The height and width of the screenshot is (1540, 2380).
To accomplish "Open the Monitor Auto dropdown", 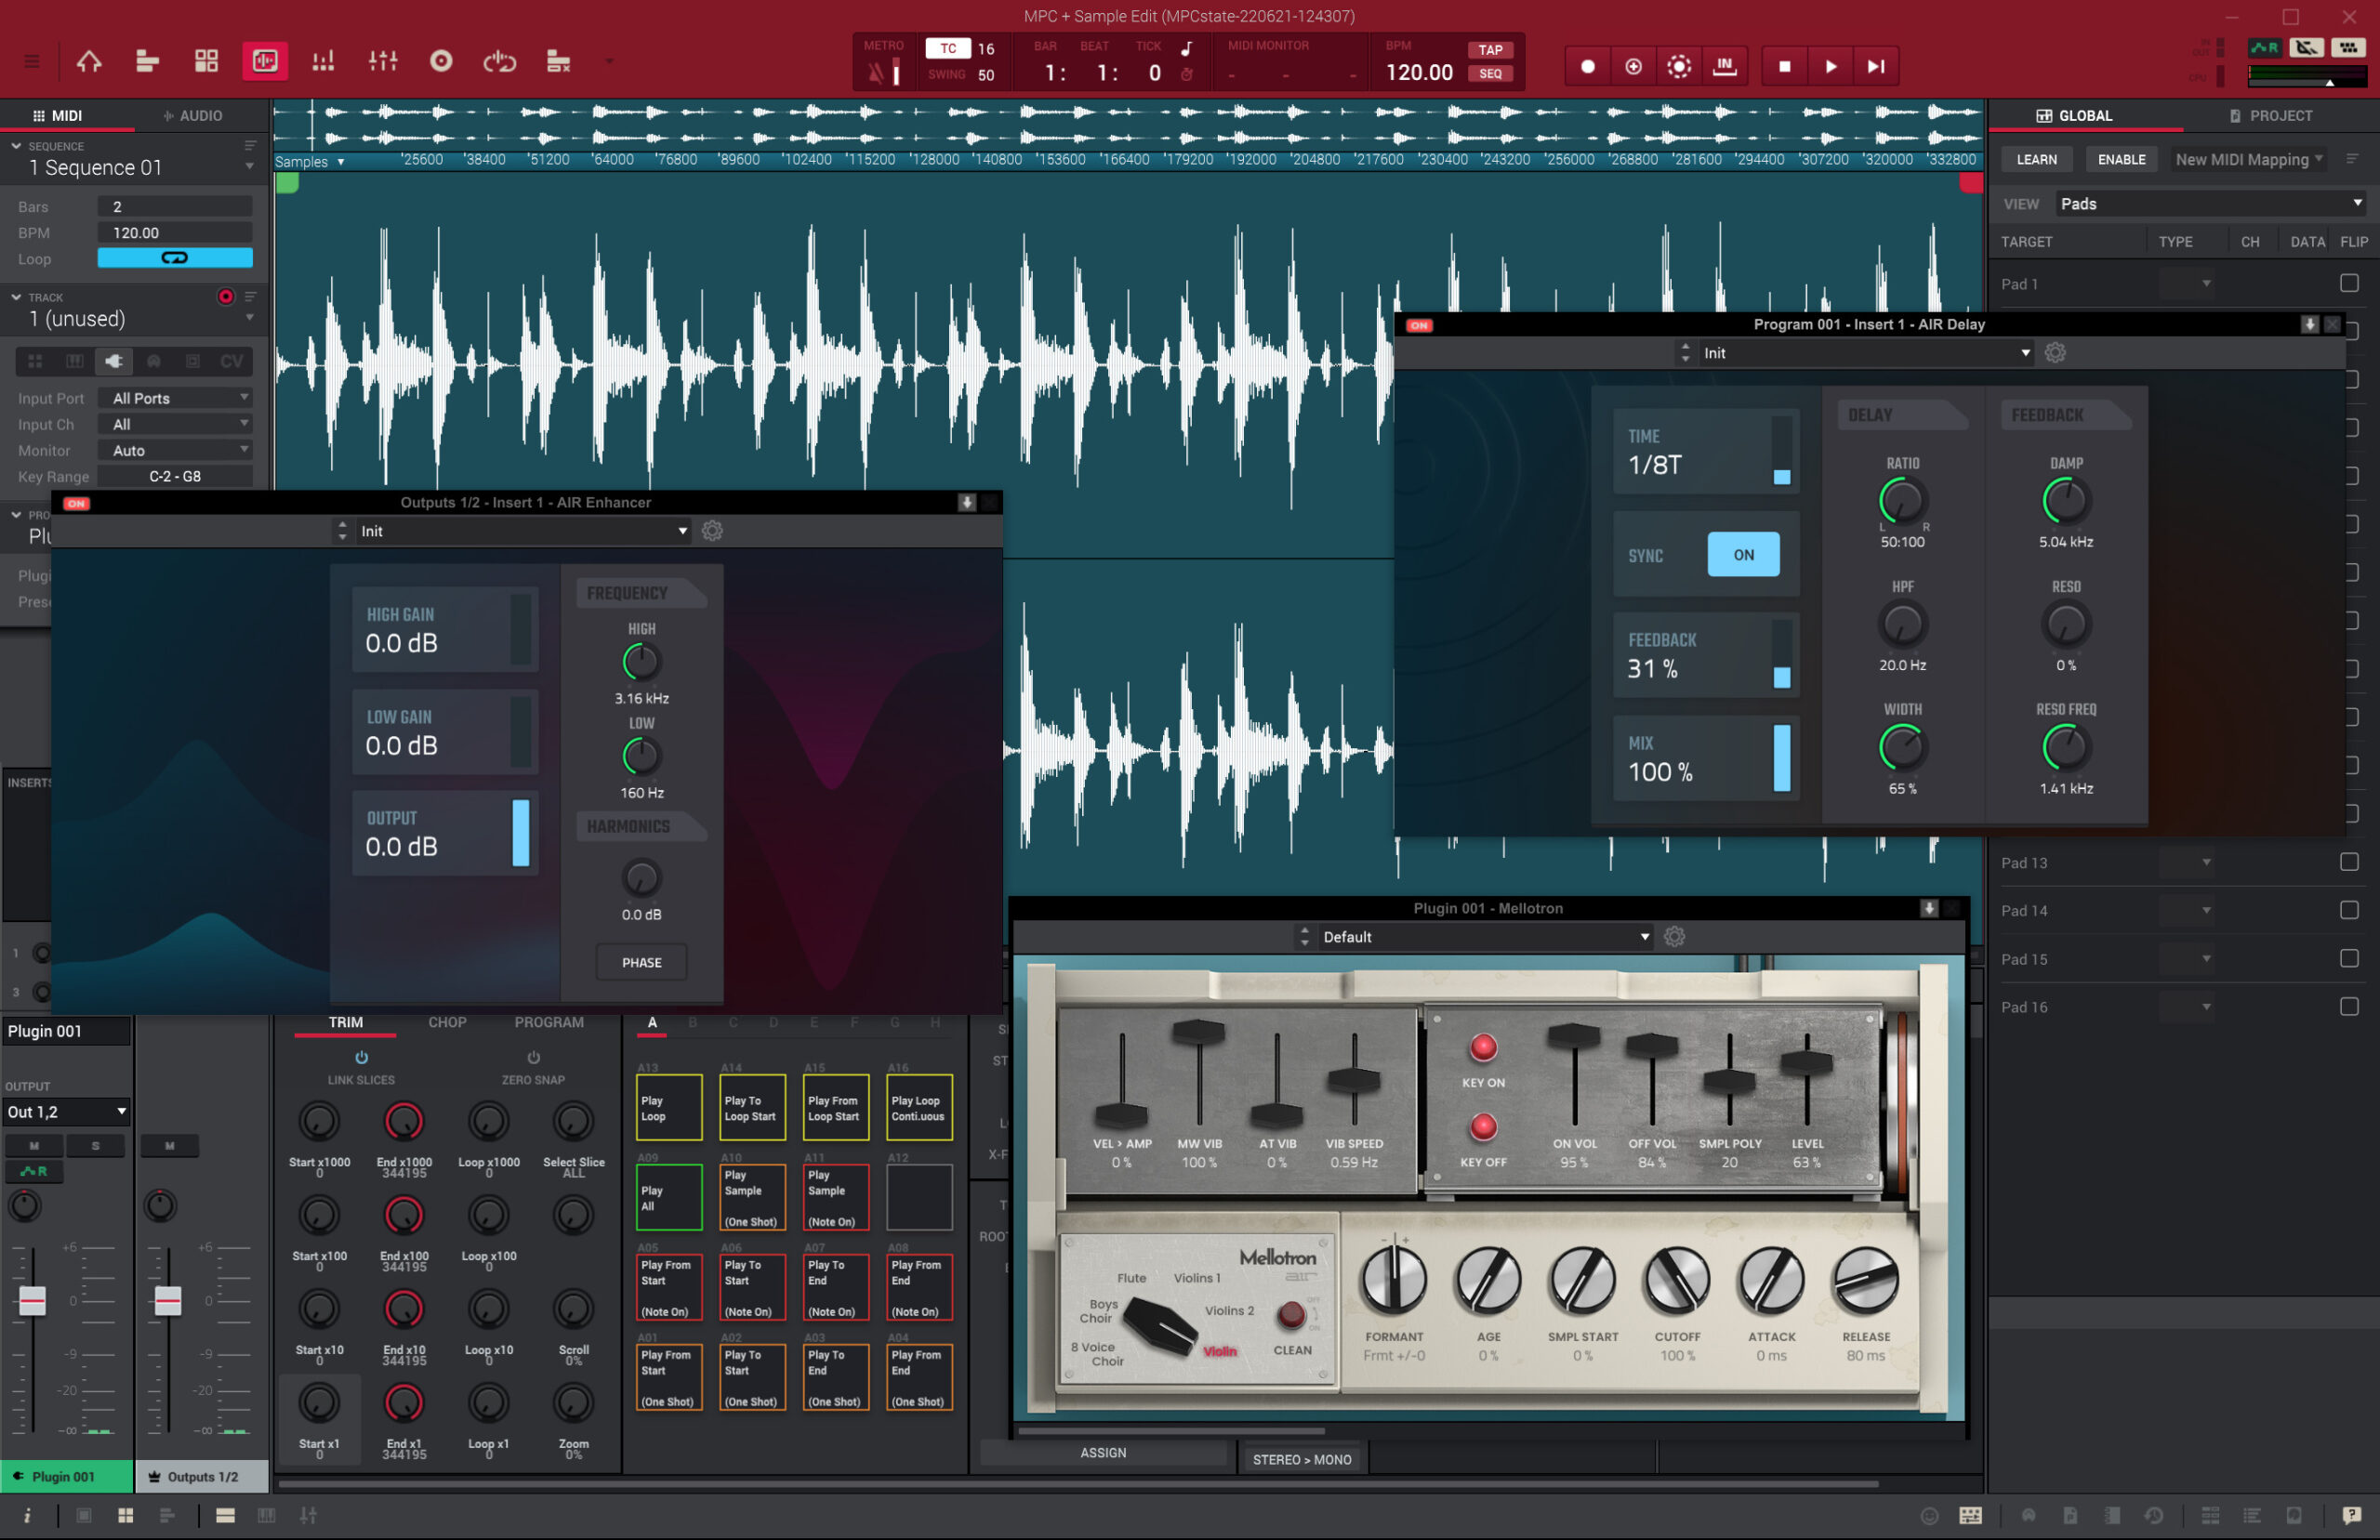I will [x=175, y=451].
